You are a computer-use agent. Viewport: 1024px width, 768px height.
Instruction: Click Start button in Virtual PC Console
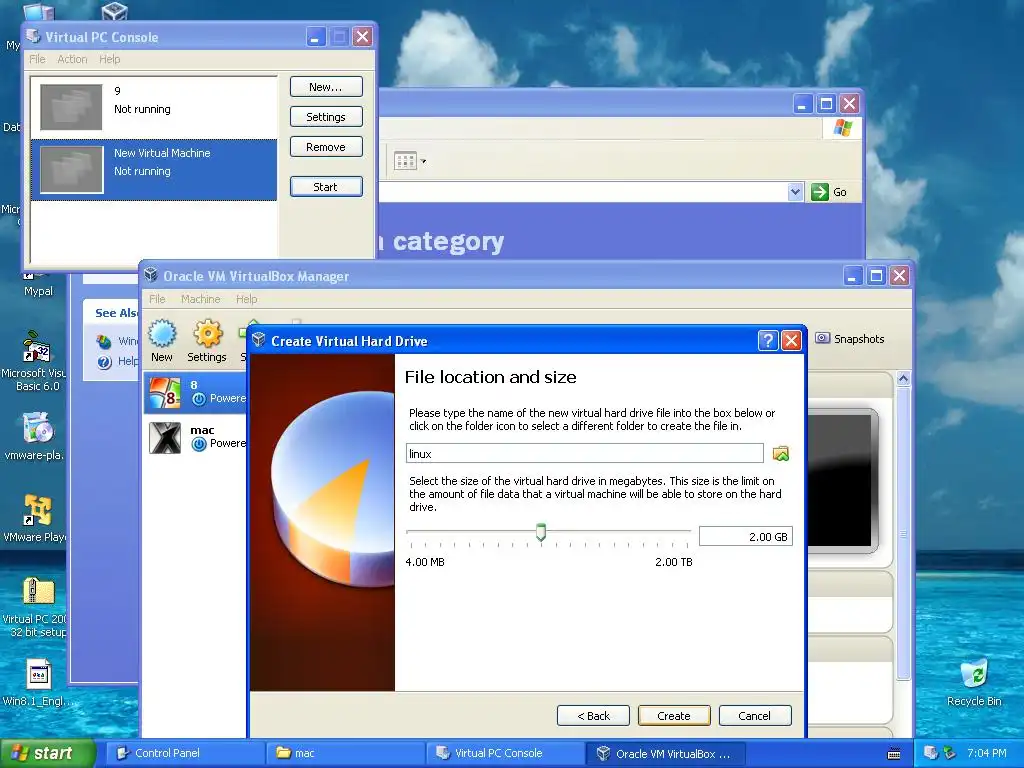tap(326, 187)
